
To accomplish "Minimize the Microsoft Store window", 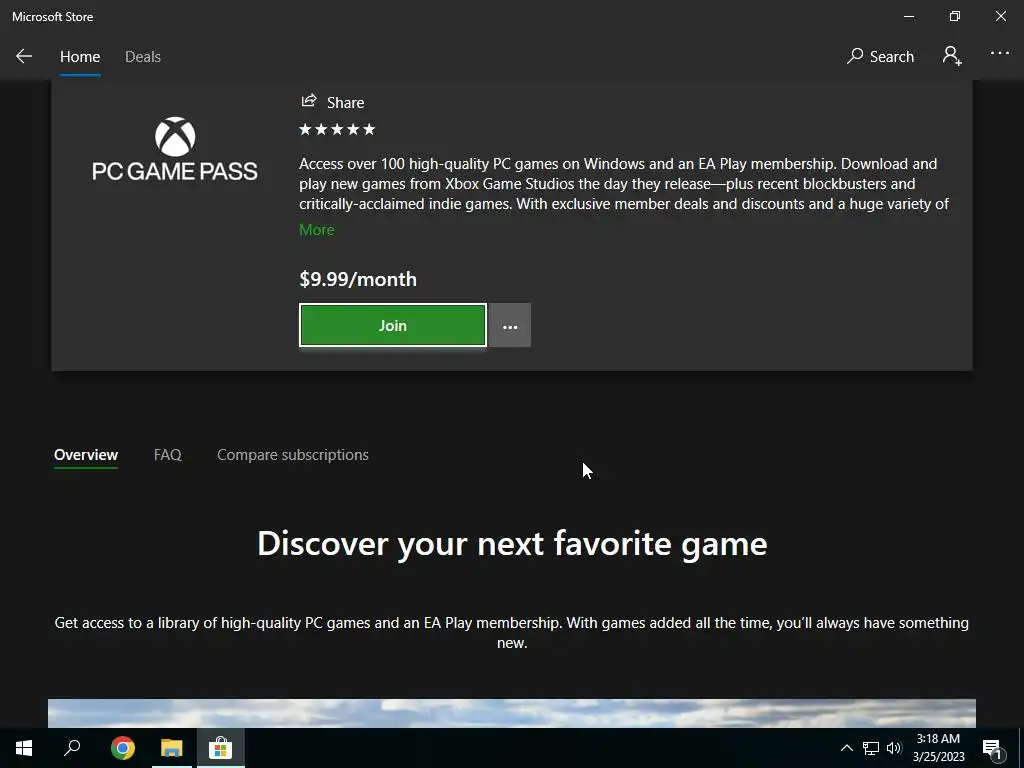I will point(909,16).
